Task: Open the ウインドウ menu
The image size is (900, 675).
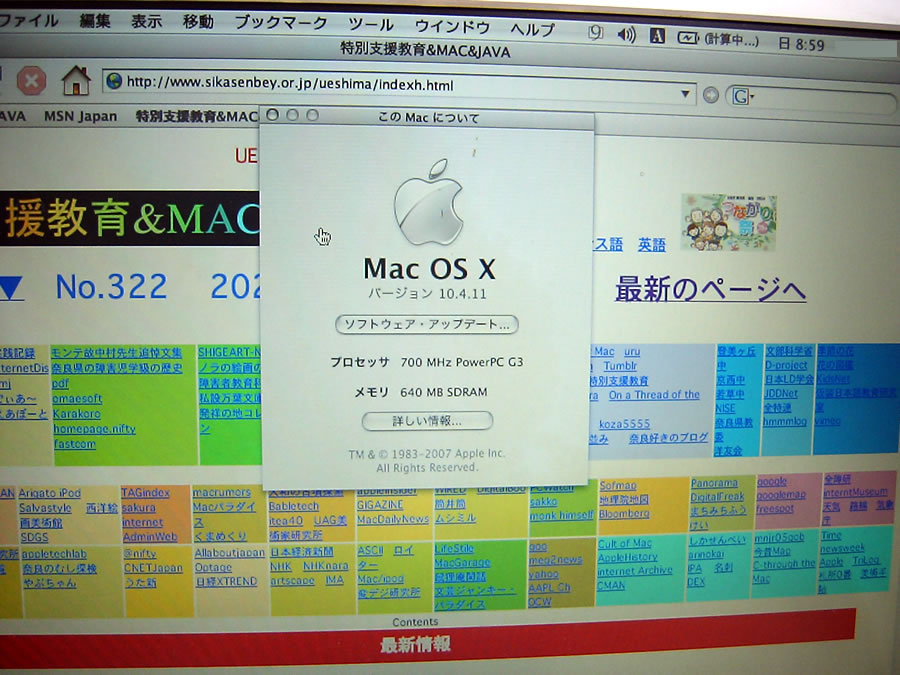Action: point(452,26)
